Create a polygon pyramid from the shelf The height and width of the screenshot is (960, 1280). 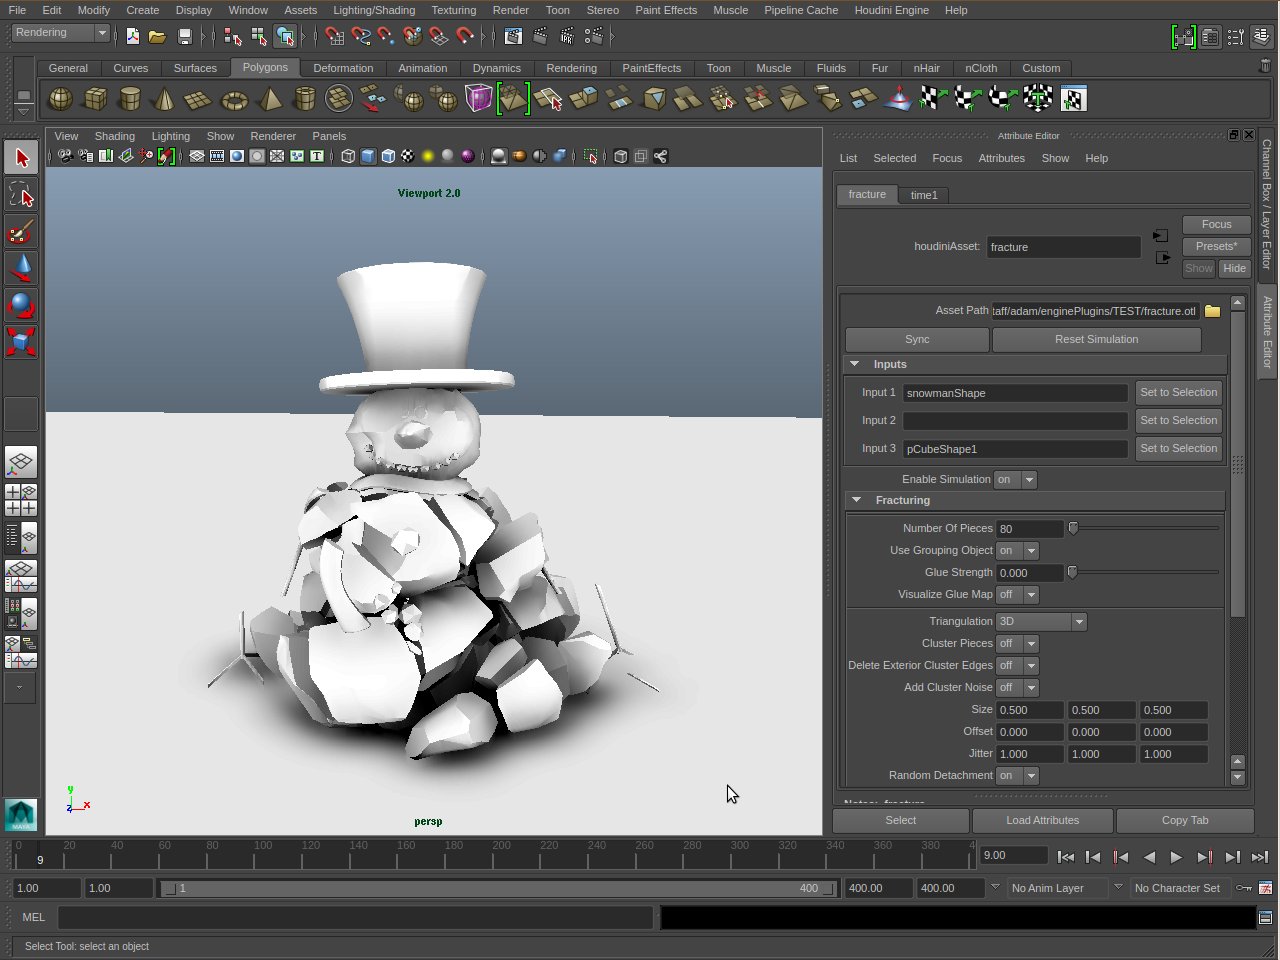point(270,99)
